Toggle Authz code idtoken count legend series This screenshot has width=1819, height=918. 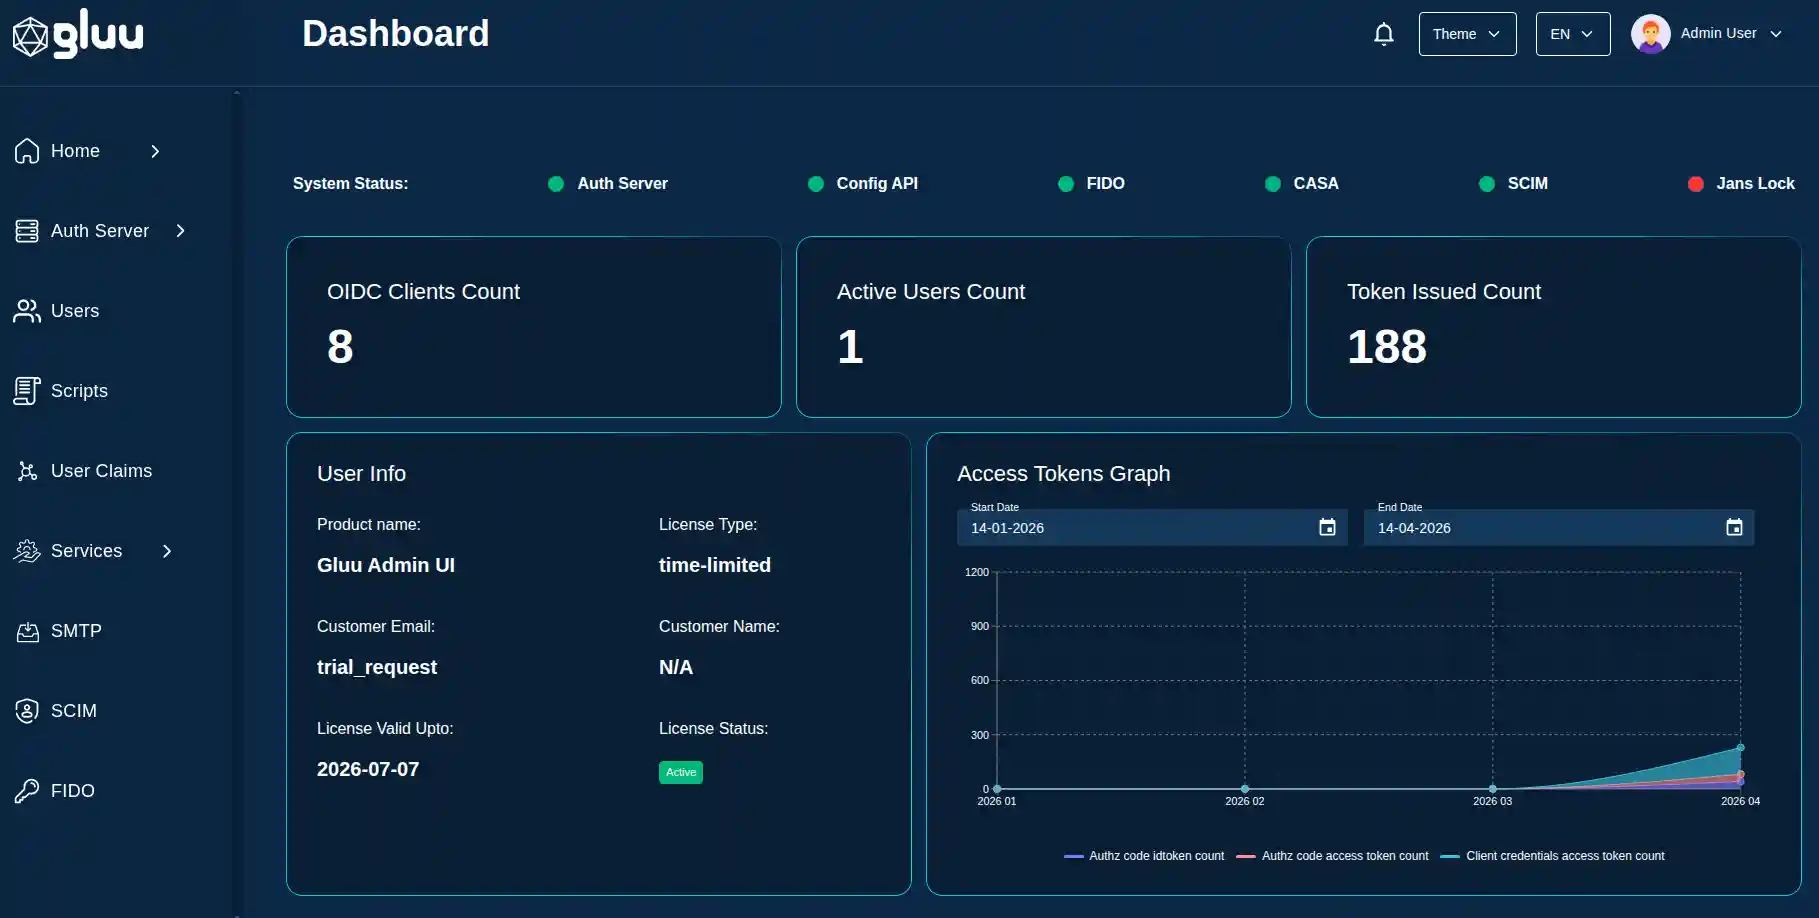[1145, 856]
